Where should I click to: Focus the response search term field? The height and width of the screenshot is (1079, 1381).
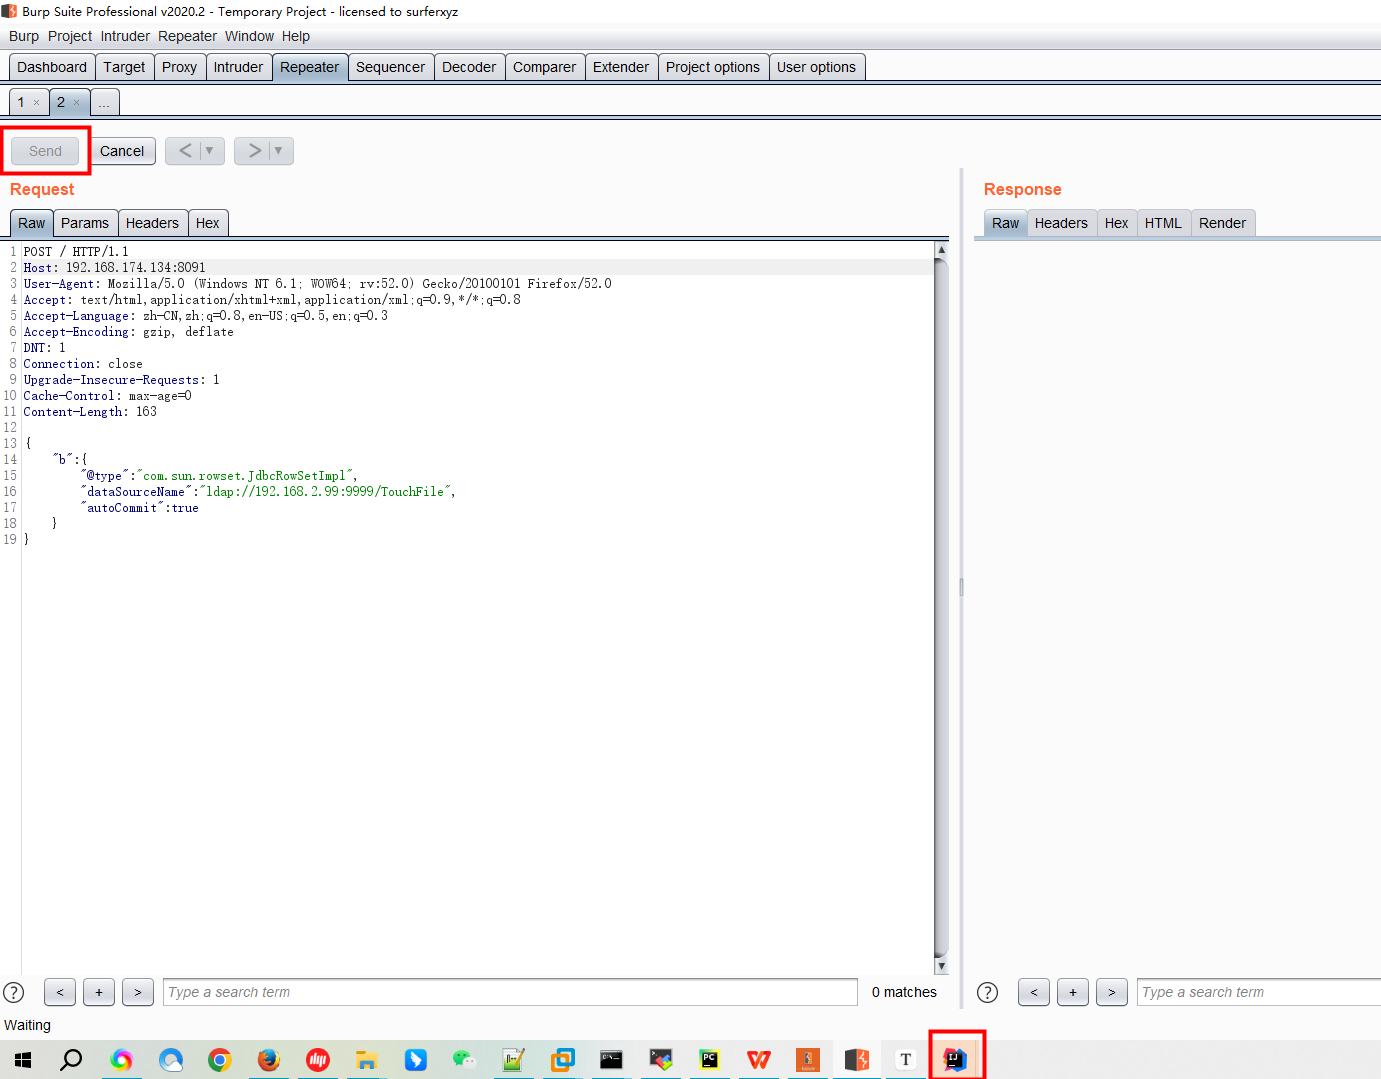click(1259, 992)
